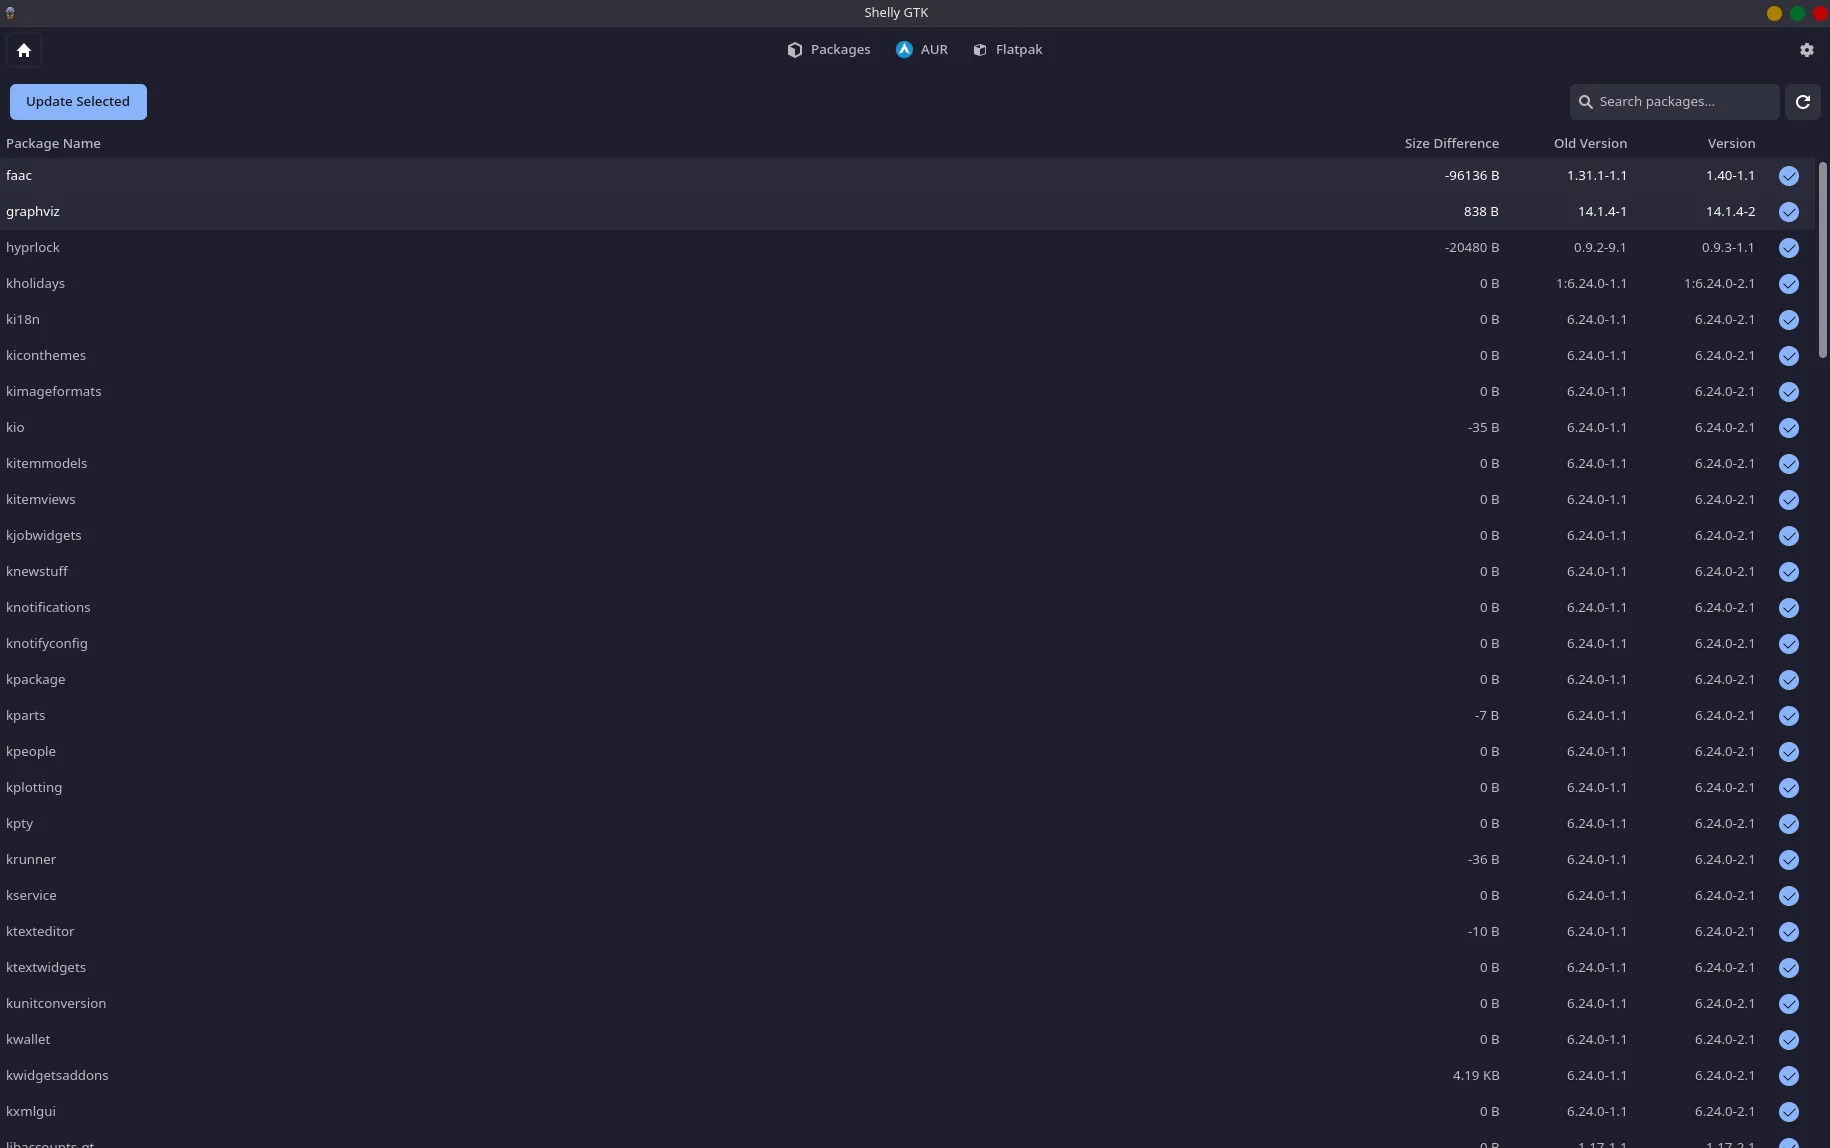Refresh the package list

[1803, 102]
